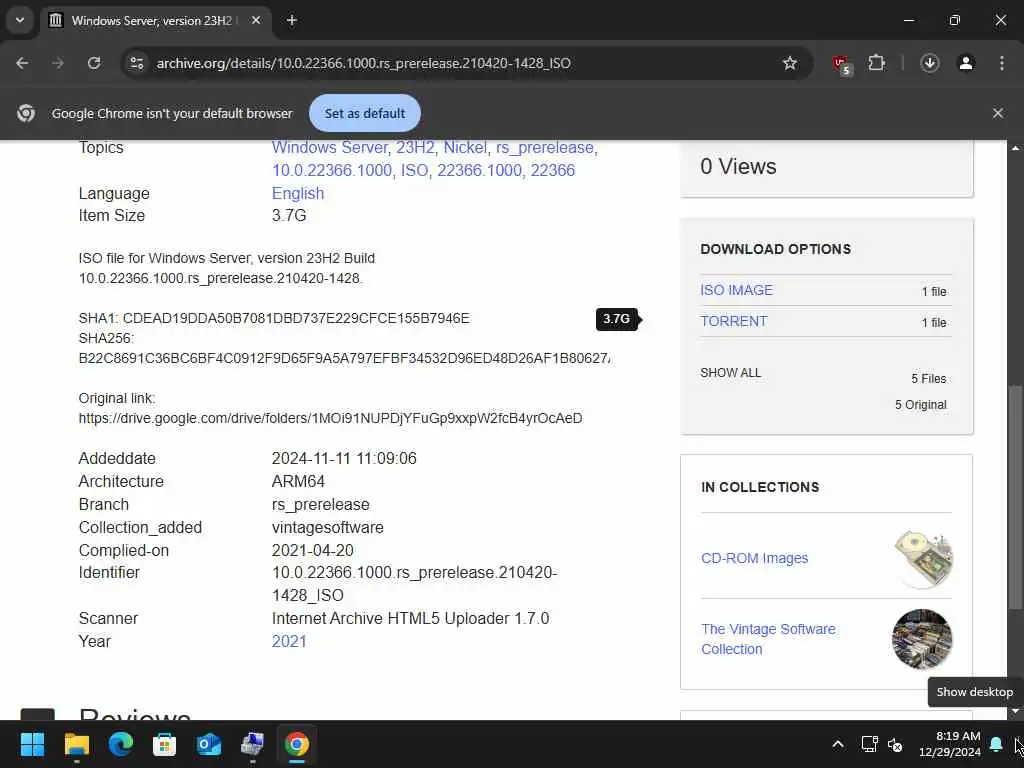Select the Windows Server, version 23H2 tab
This screenshot has height=768, width=1024.
(x=150, y=20)
